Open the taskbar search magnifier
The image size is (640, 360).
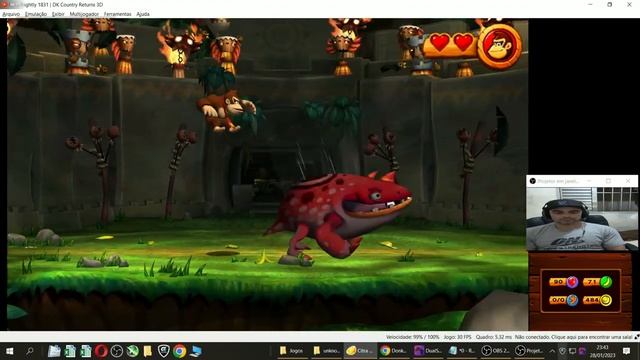coord(29,351)
